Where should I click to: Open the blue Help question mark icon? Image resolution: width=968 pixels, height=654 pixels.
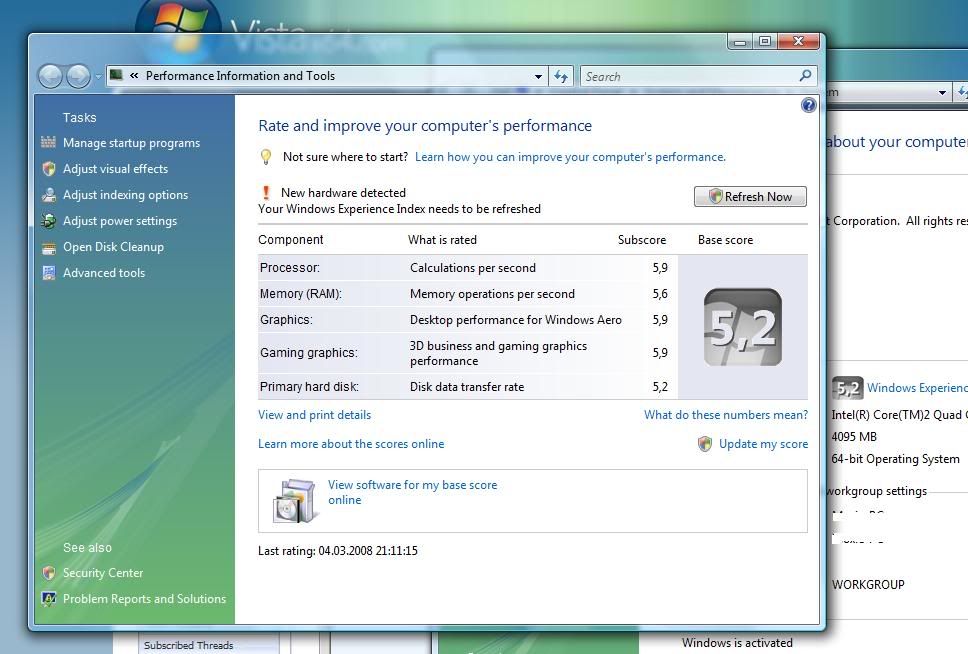(808, 105)
